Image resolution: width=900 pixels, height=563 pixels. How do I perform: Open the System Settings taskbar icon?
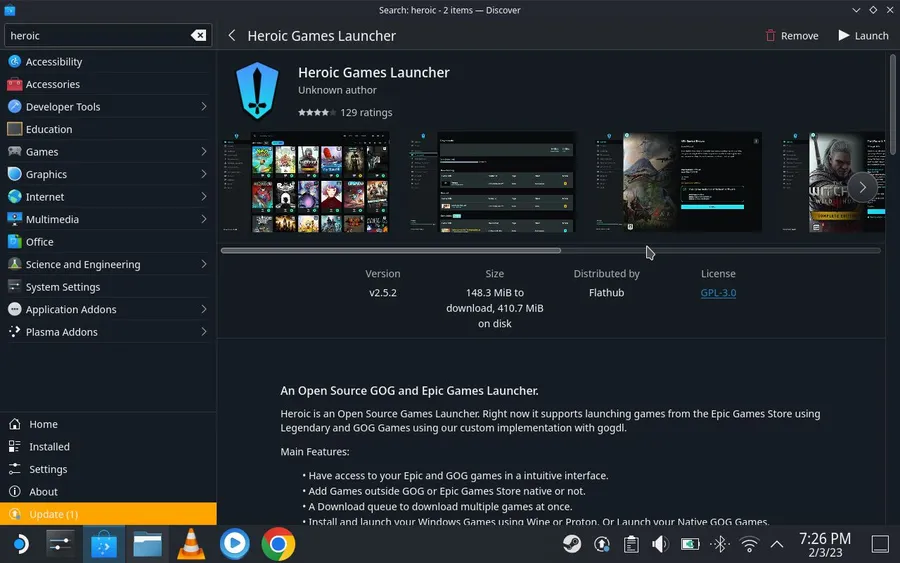tap(60, 544)
